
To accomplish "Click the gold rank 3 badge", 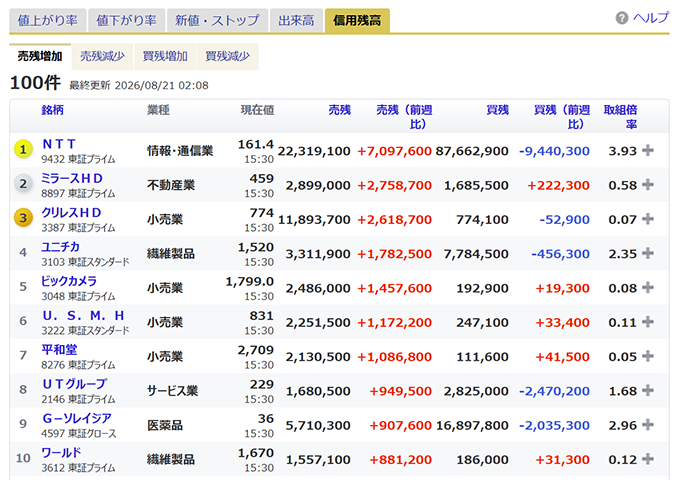I will (23, 218).
